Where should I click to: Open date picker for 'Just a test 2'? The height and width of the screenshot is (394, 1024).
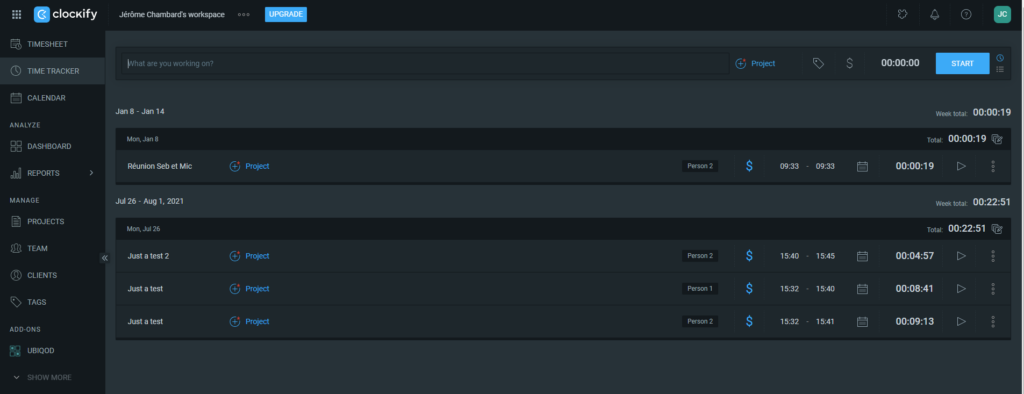tap(862, 256)
